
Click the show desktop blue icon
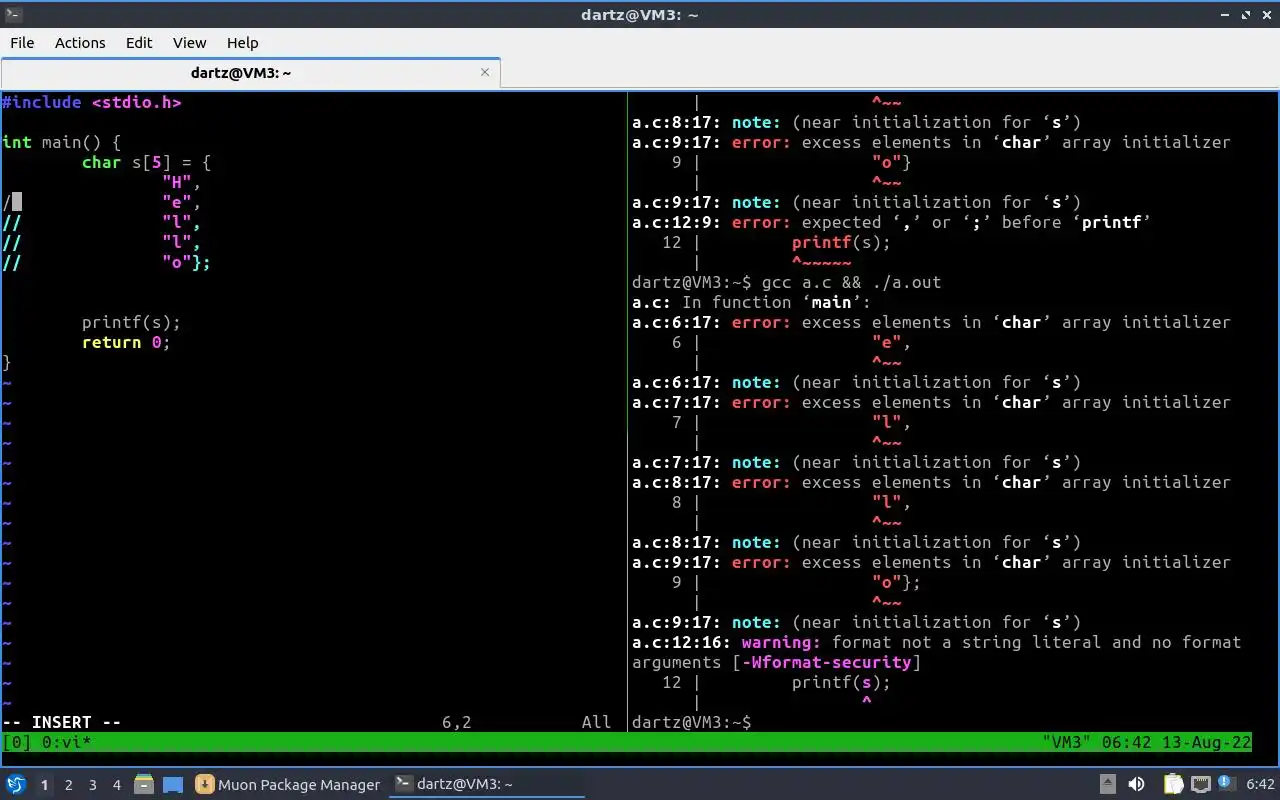tap(173, 784)
